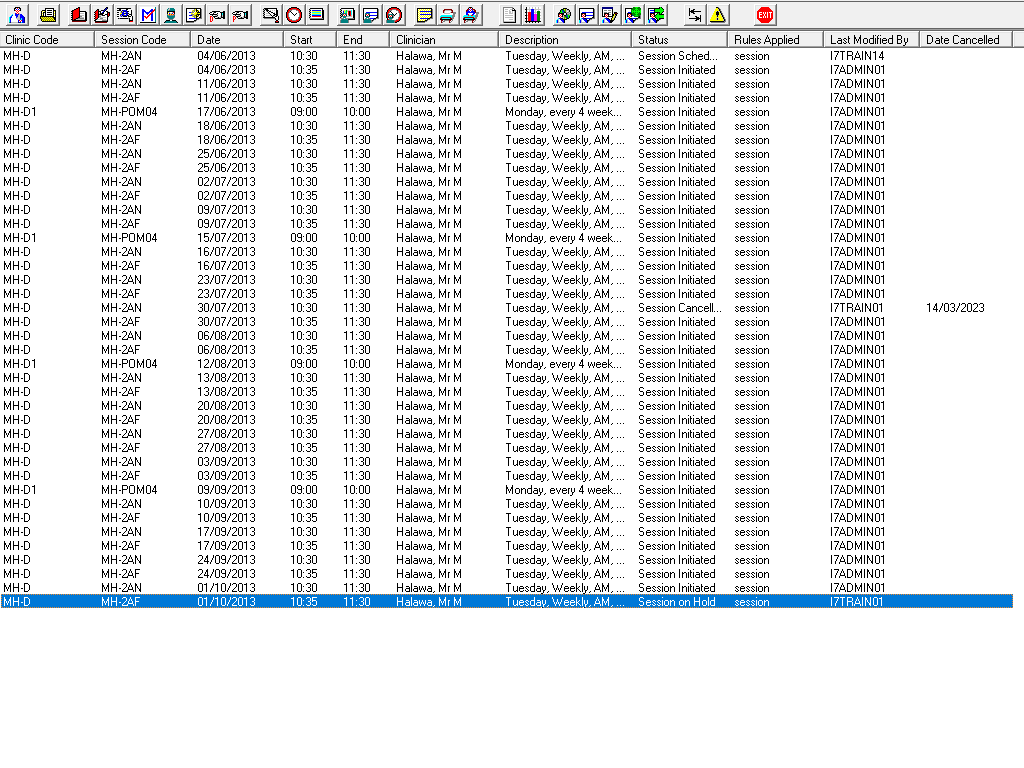This screenshot has width=1024, height=768.
Task: Select MH-2AN session on 25/06/2013
Action: 506,154
